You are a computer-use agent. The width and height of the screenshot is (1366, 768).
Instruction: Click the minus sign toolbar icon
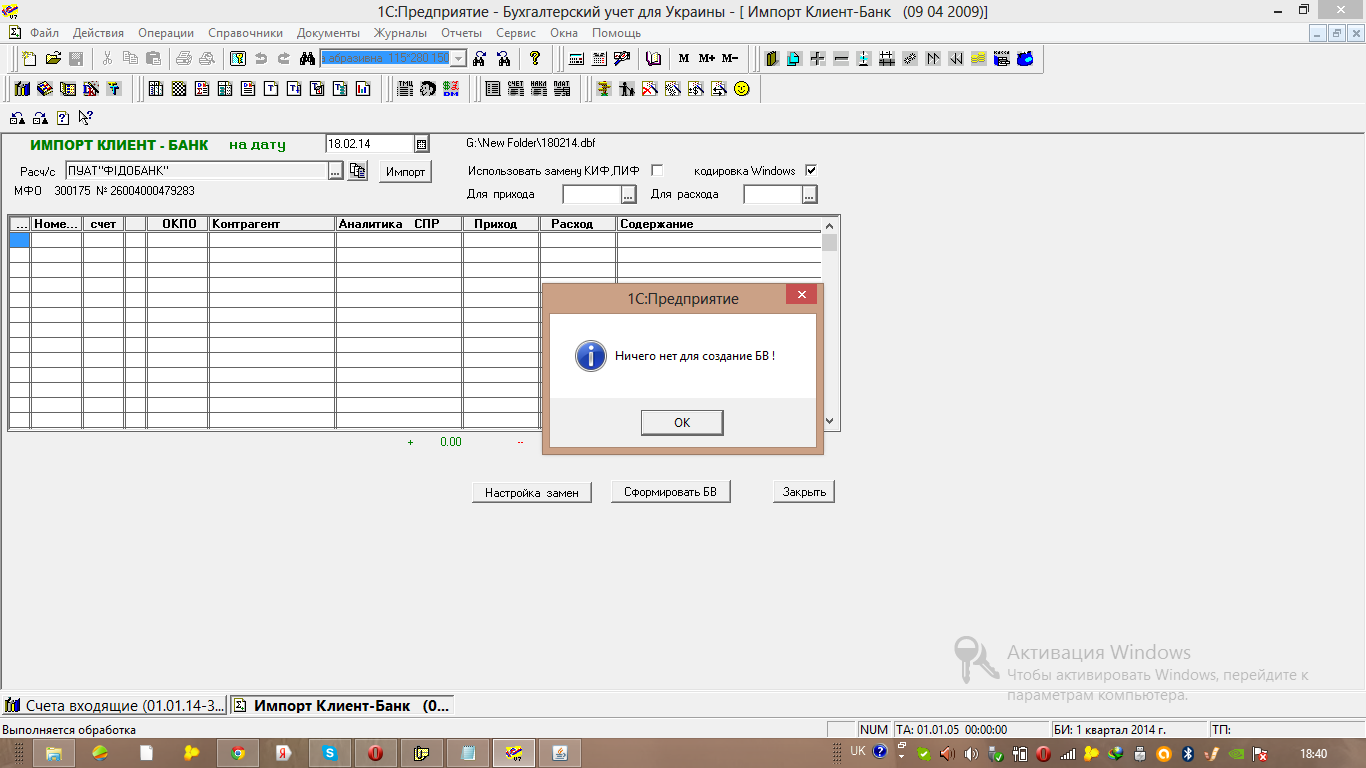click(x=841, y=58)
